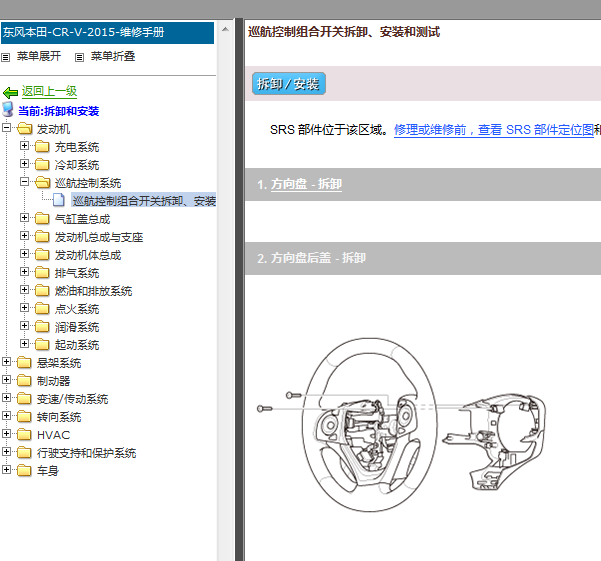Expand the 变速/传动系统 node
Screen dimensions: 601x561
[6, 397]
